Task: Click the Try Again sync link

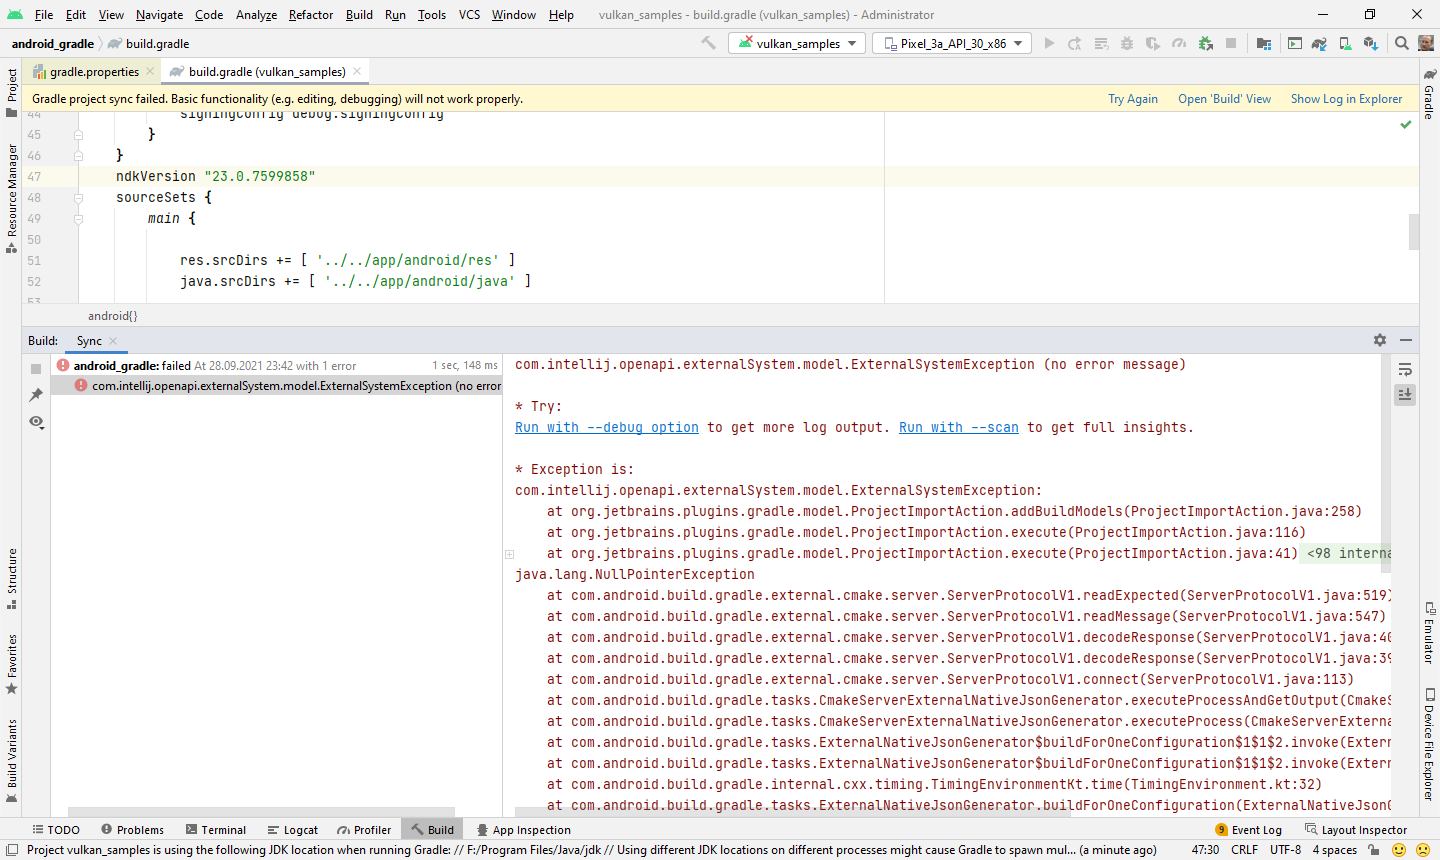Action: (x=1133, y=98)
